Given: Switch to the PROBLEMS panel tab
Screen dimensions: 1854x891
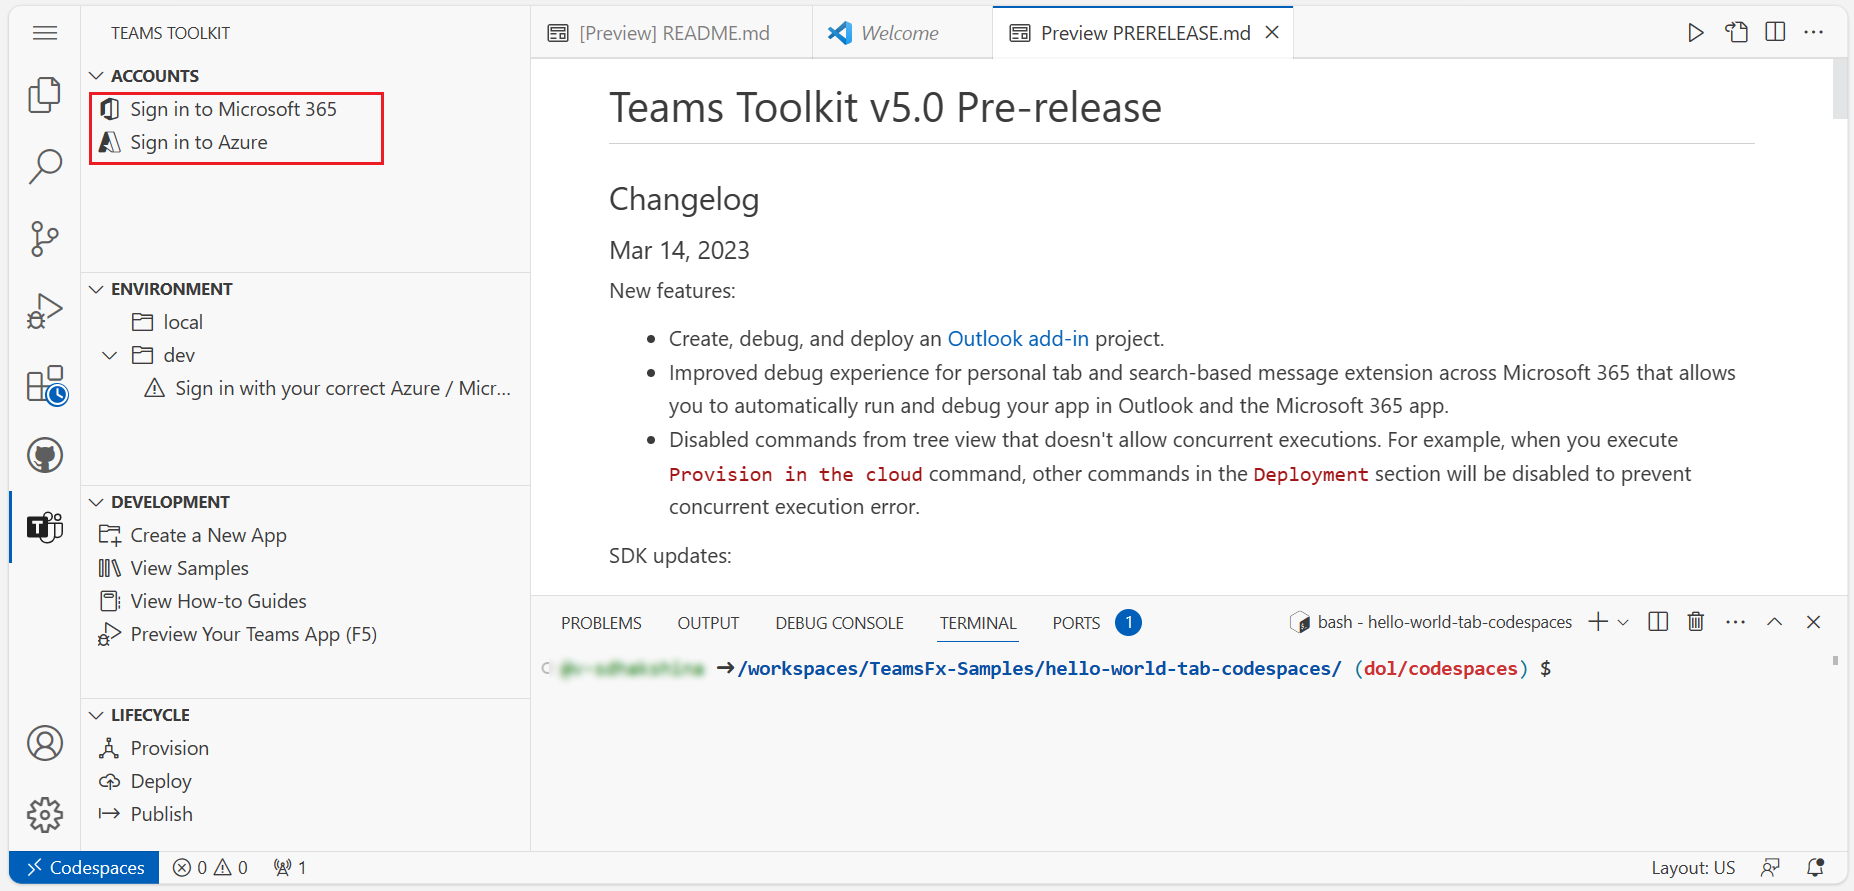Looking at the screenshot, I should 601,623.
